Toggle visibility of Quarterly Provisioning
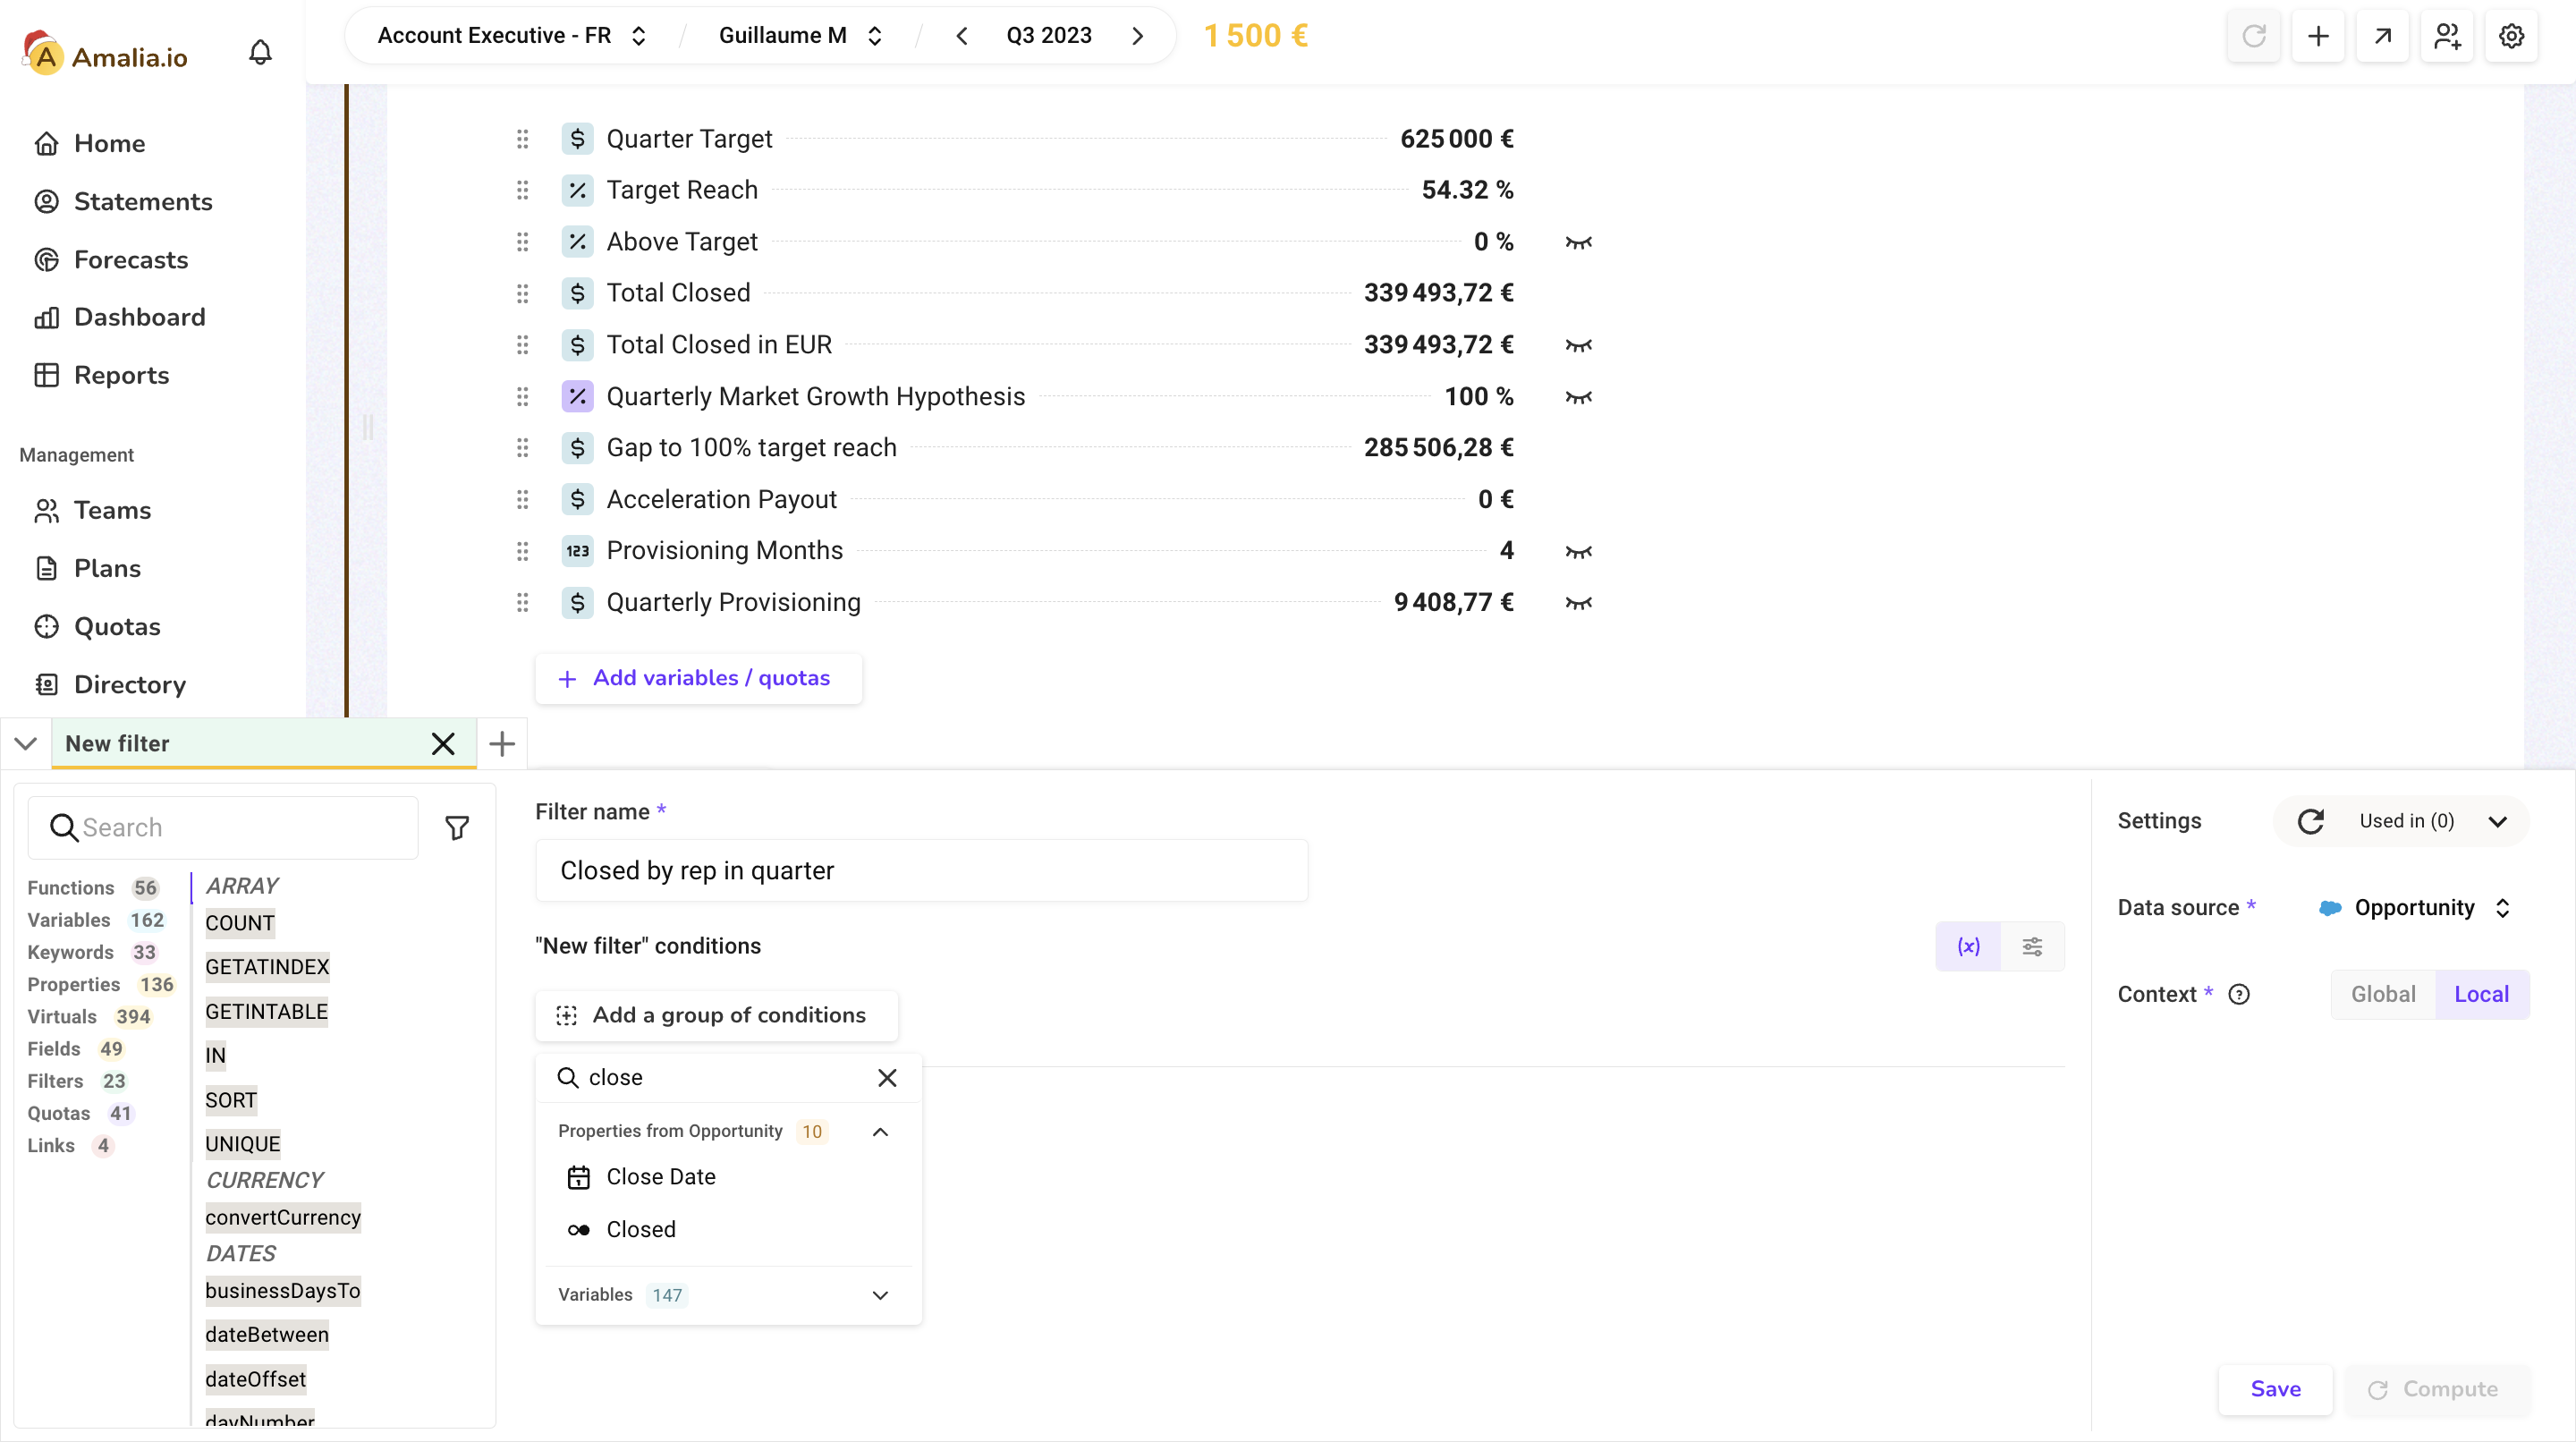This screenshot has width=2576, height=1442. pos(1578,603)
